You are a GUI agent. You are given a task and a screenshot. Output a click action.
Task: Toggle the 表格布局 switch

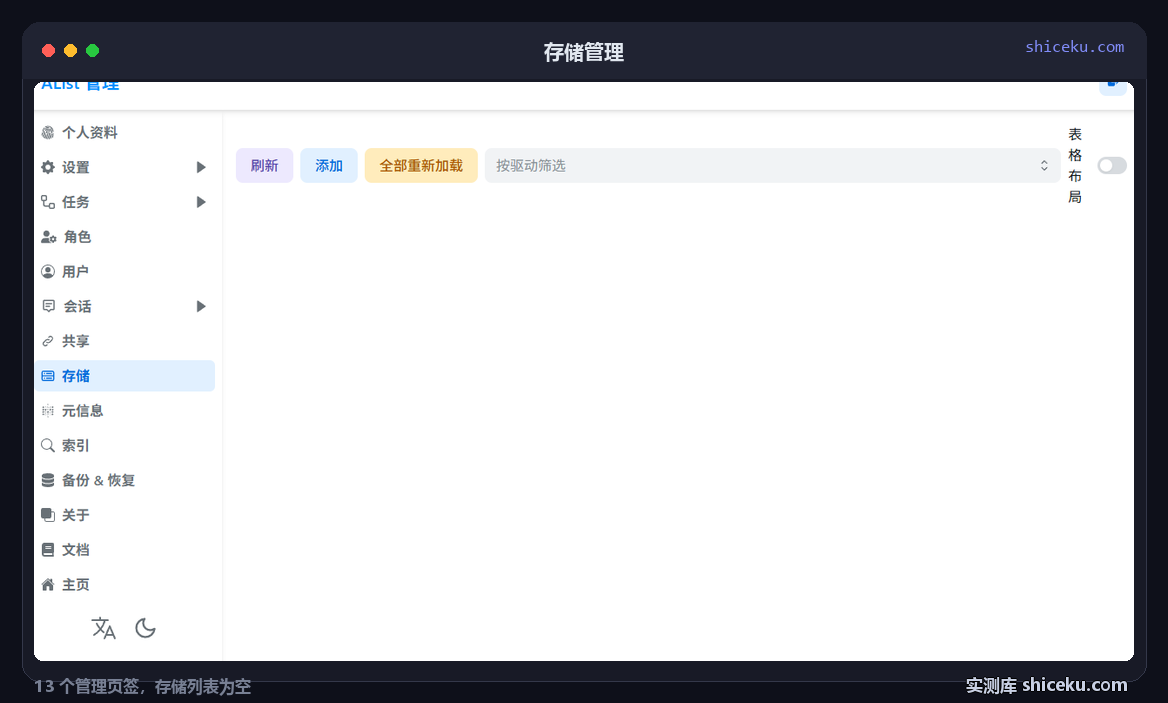(1111, 165)
